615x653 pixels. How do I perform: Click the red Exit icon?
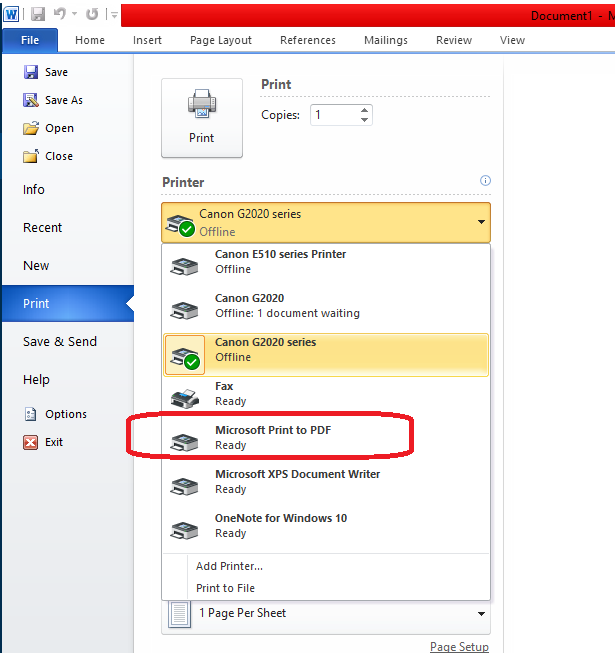31,442
